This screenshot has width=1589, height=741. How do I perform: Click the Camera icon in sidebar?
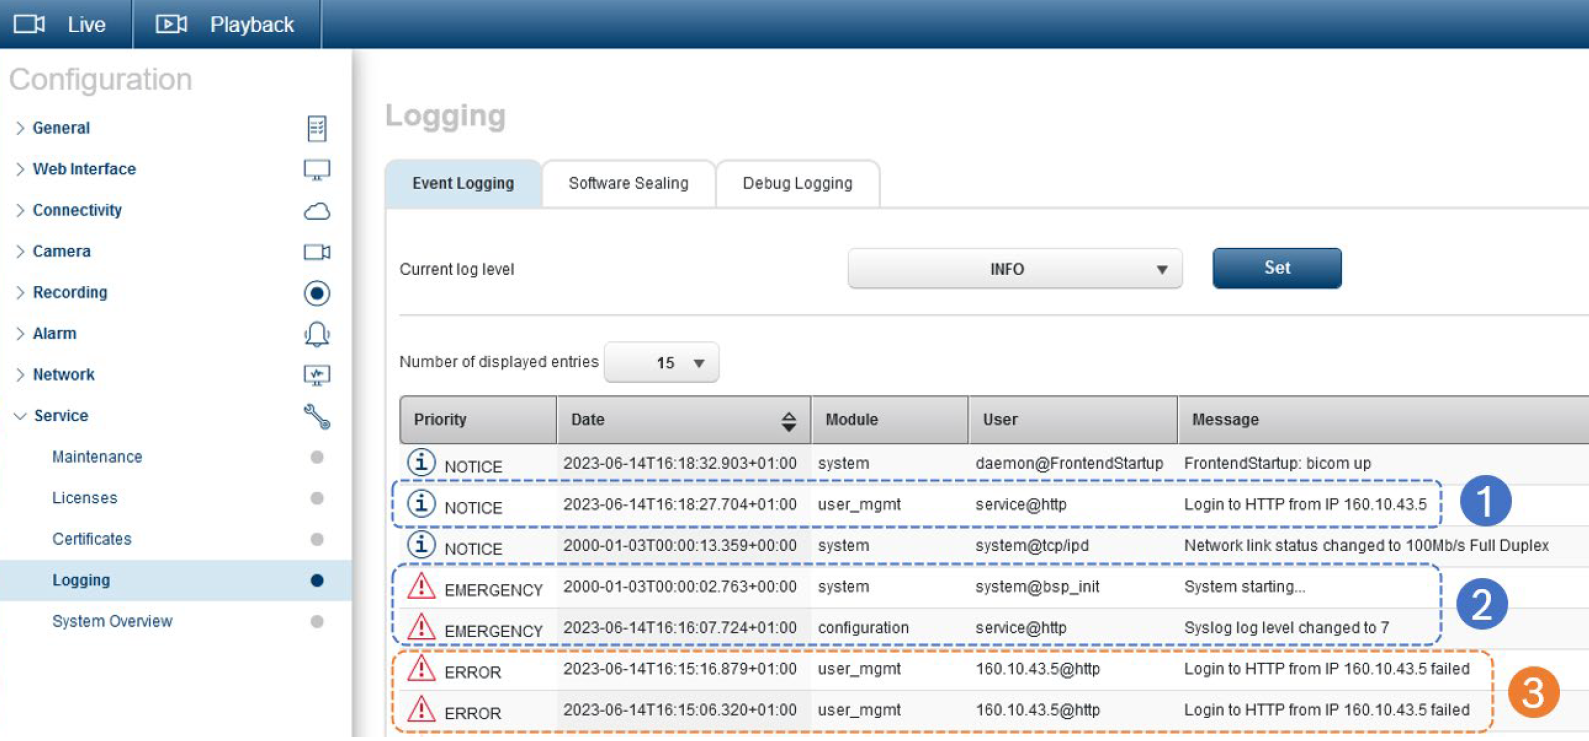(x=316, y=252)
